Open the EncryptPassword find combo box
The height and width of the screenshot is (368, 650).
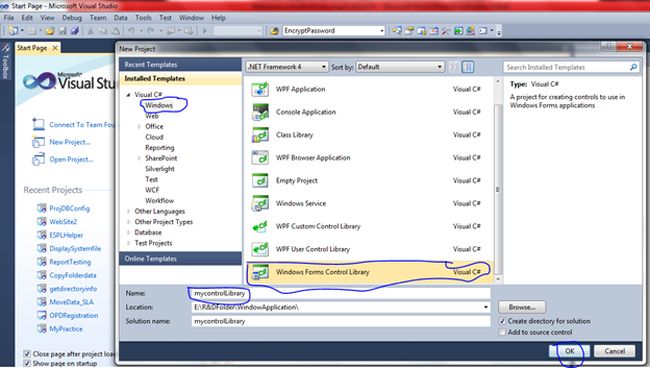pos(334,31)
